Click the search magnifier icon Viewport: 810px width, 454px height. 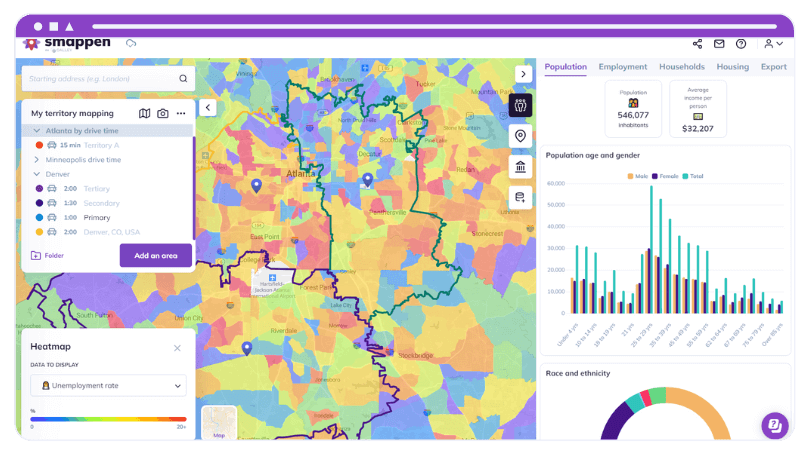(x=183, y=79)
